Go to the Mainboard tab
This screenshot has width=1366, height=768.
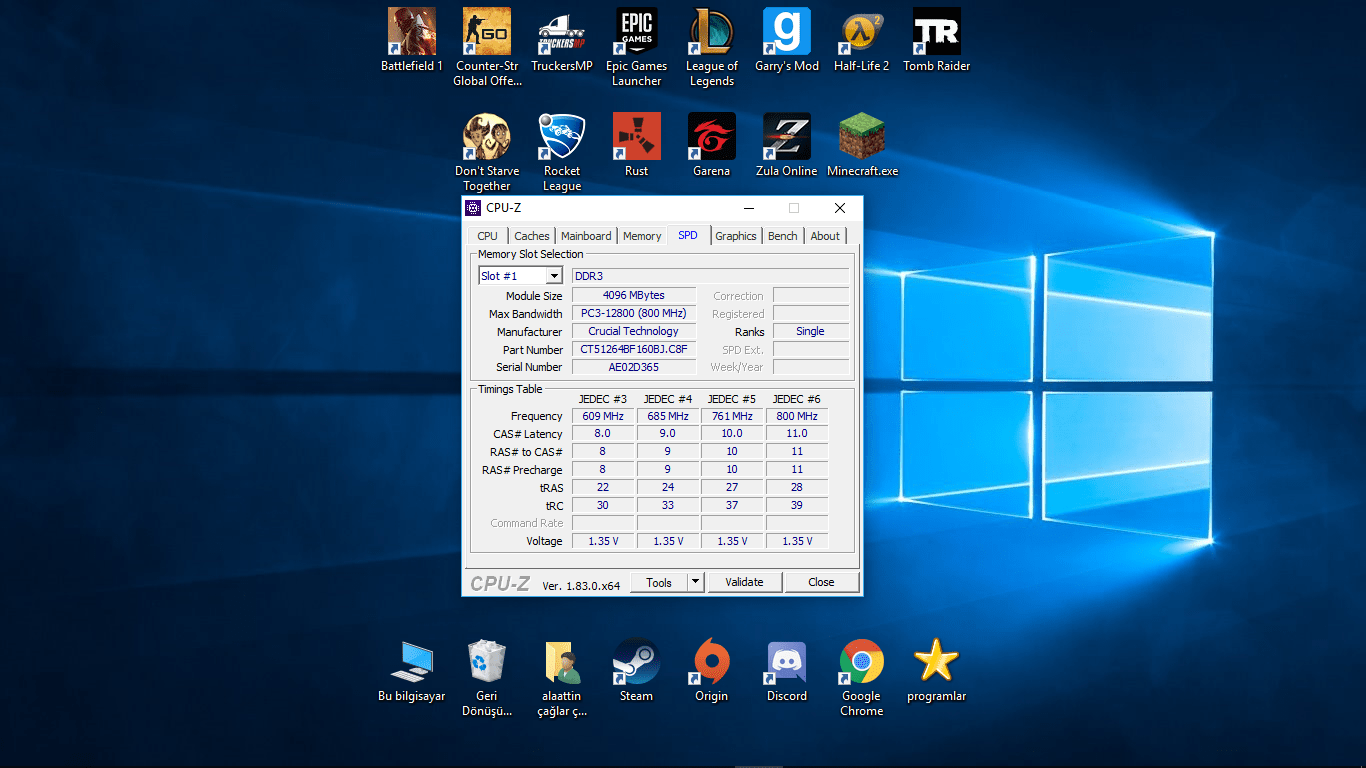[x=586, y=236]
